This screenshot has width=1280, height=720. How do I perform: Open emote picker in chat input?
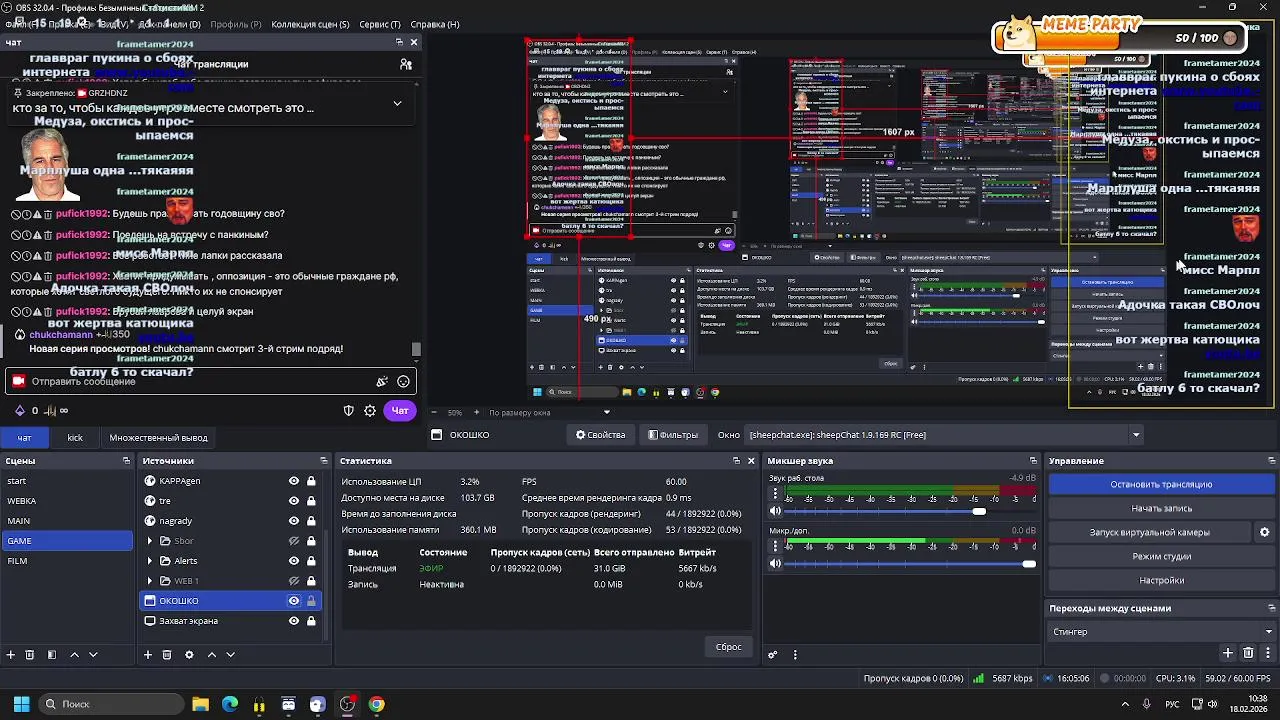click(x=403, y=381)
